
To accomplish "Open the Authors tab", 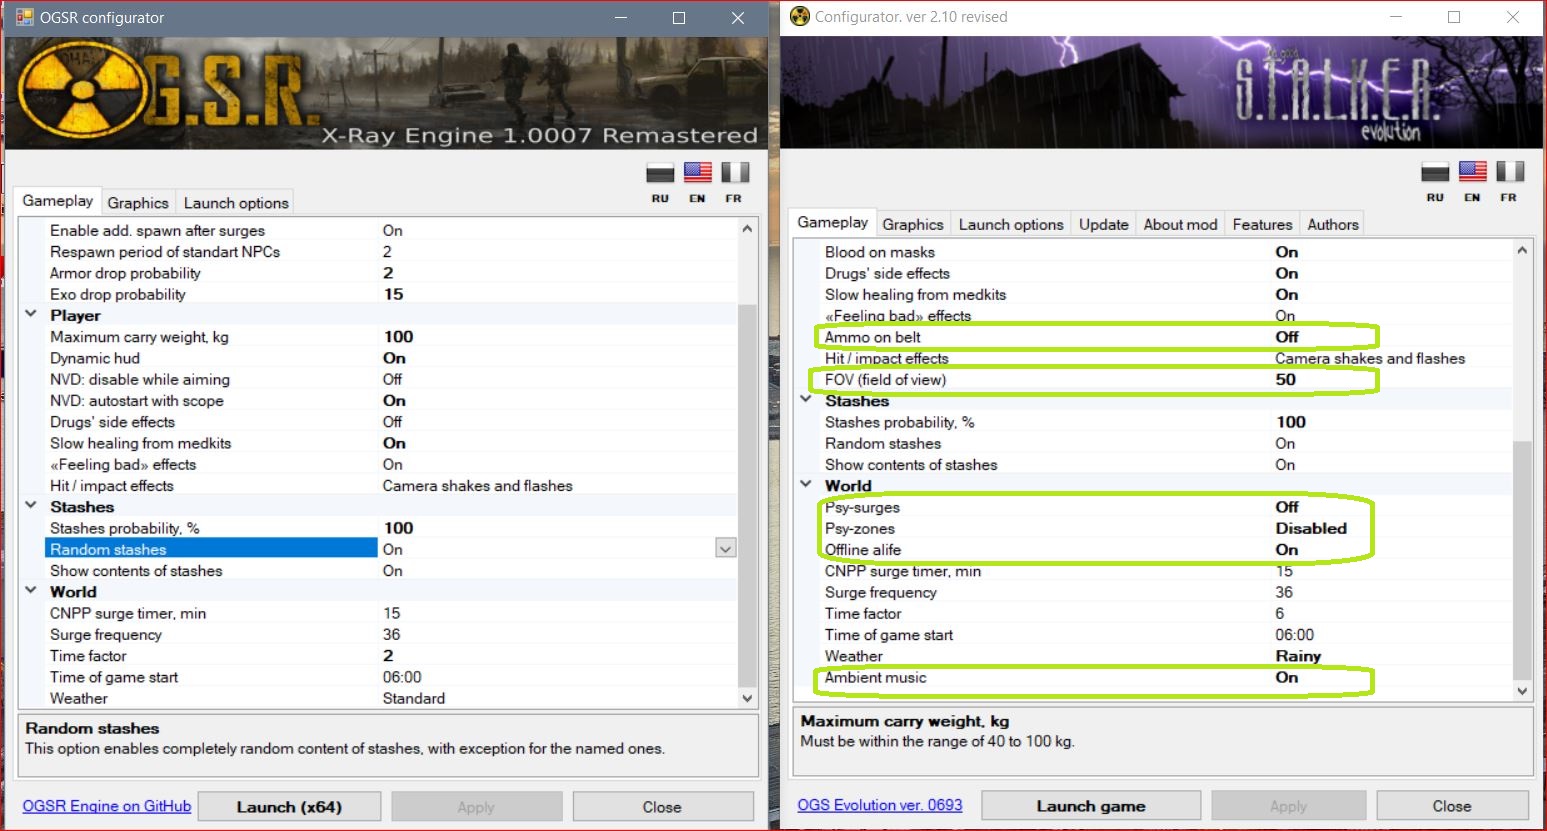I will click(1333, 225).
